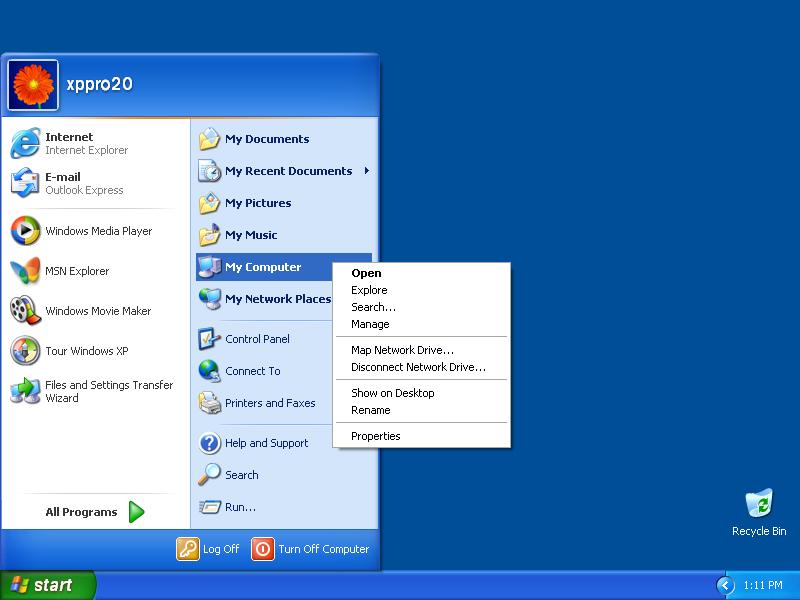This screenshot has height=600, width=800.
Task: Click the My Pictures folder icon
Action: [209, 203]
